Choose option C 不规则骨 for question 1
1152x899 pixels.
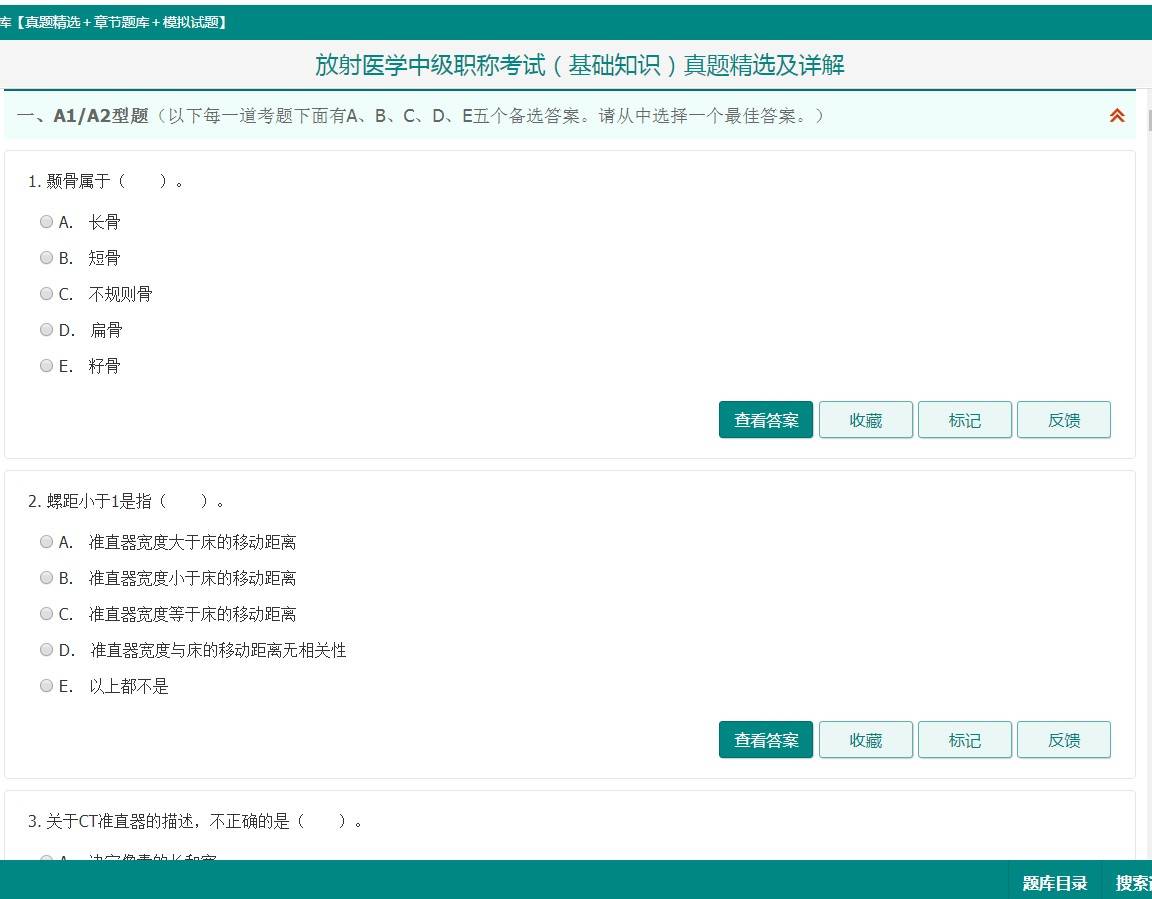pyautogui.click(x=46, y=293)
